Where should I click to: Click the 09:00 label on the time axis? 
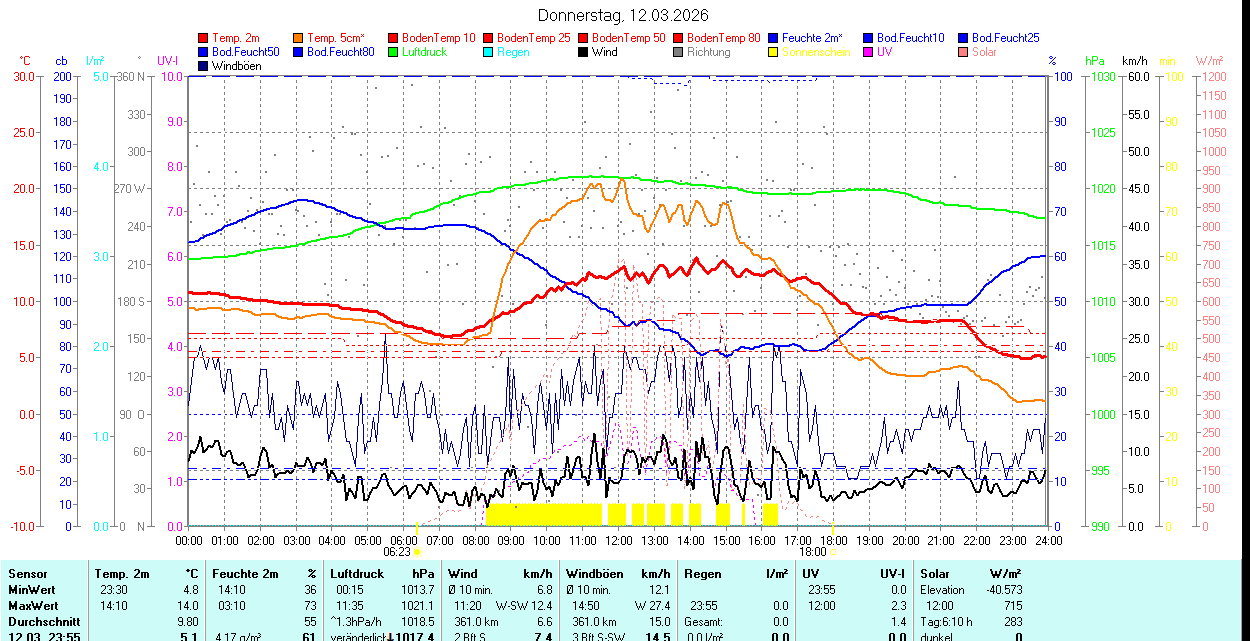pyautogui.click(x=511, y=540)
